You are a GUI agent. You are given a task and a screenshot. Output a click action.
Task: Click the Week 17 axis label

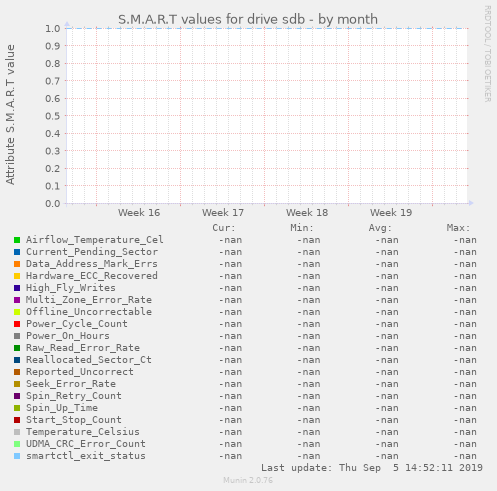pos(223,212)
